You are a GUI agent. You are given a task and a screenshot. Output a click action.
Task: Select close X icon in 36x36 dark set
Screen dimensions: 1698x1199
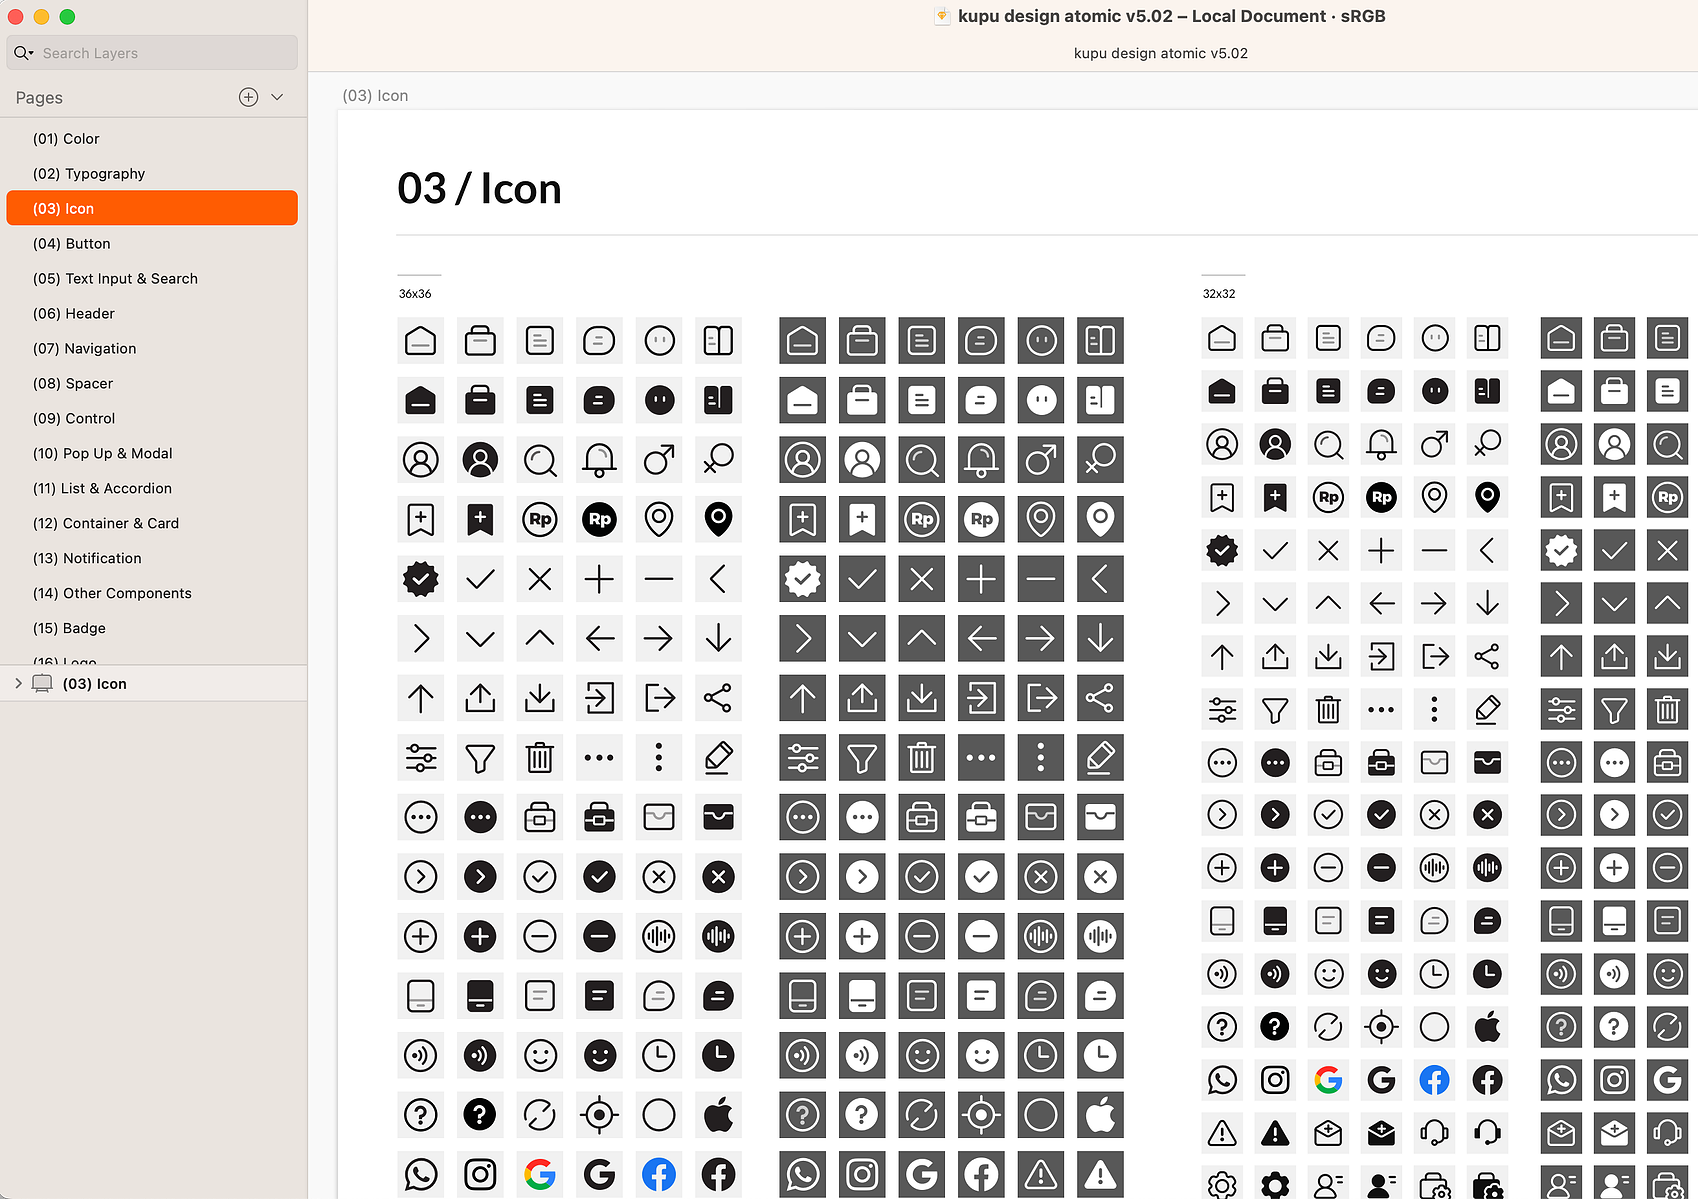click(922, 579)
